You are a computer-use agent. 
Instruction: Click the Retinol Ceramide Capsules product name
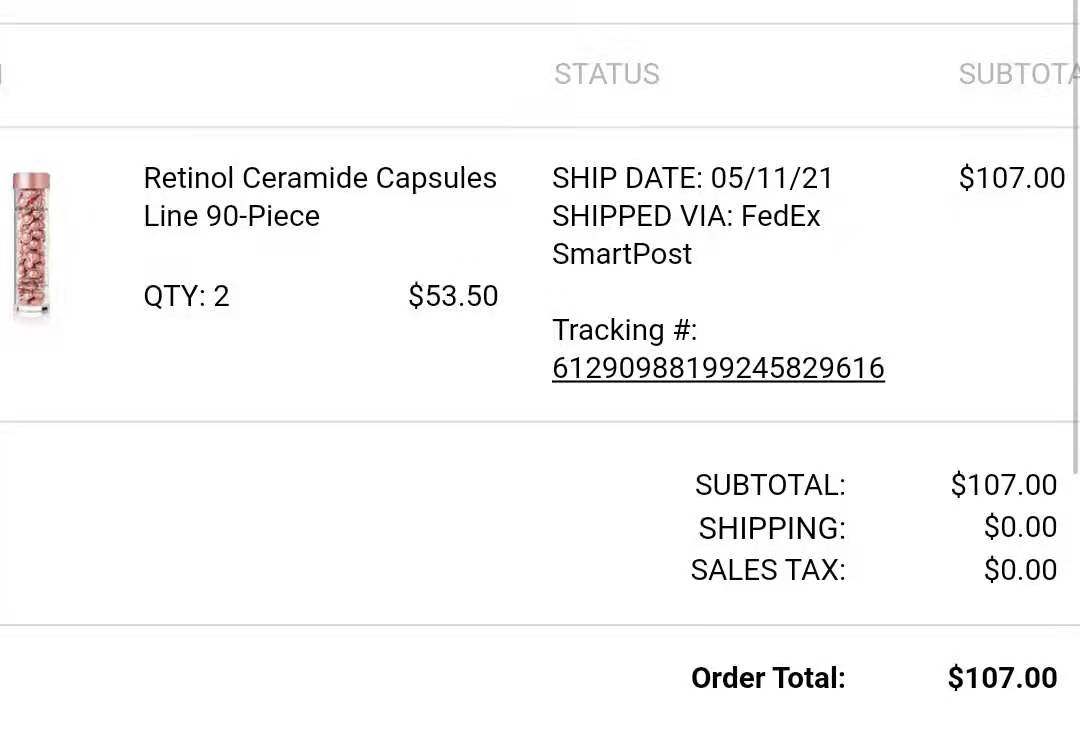[320, 197]
